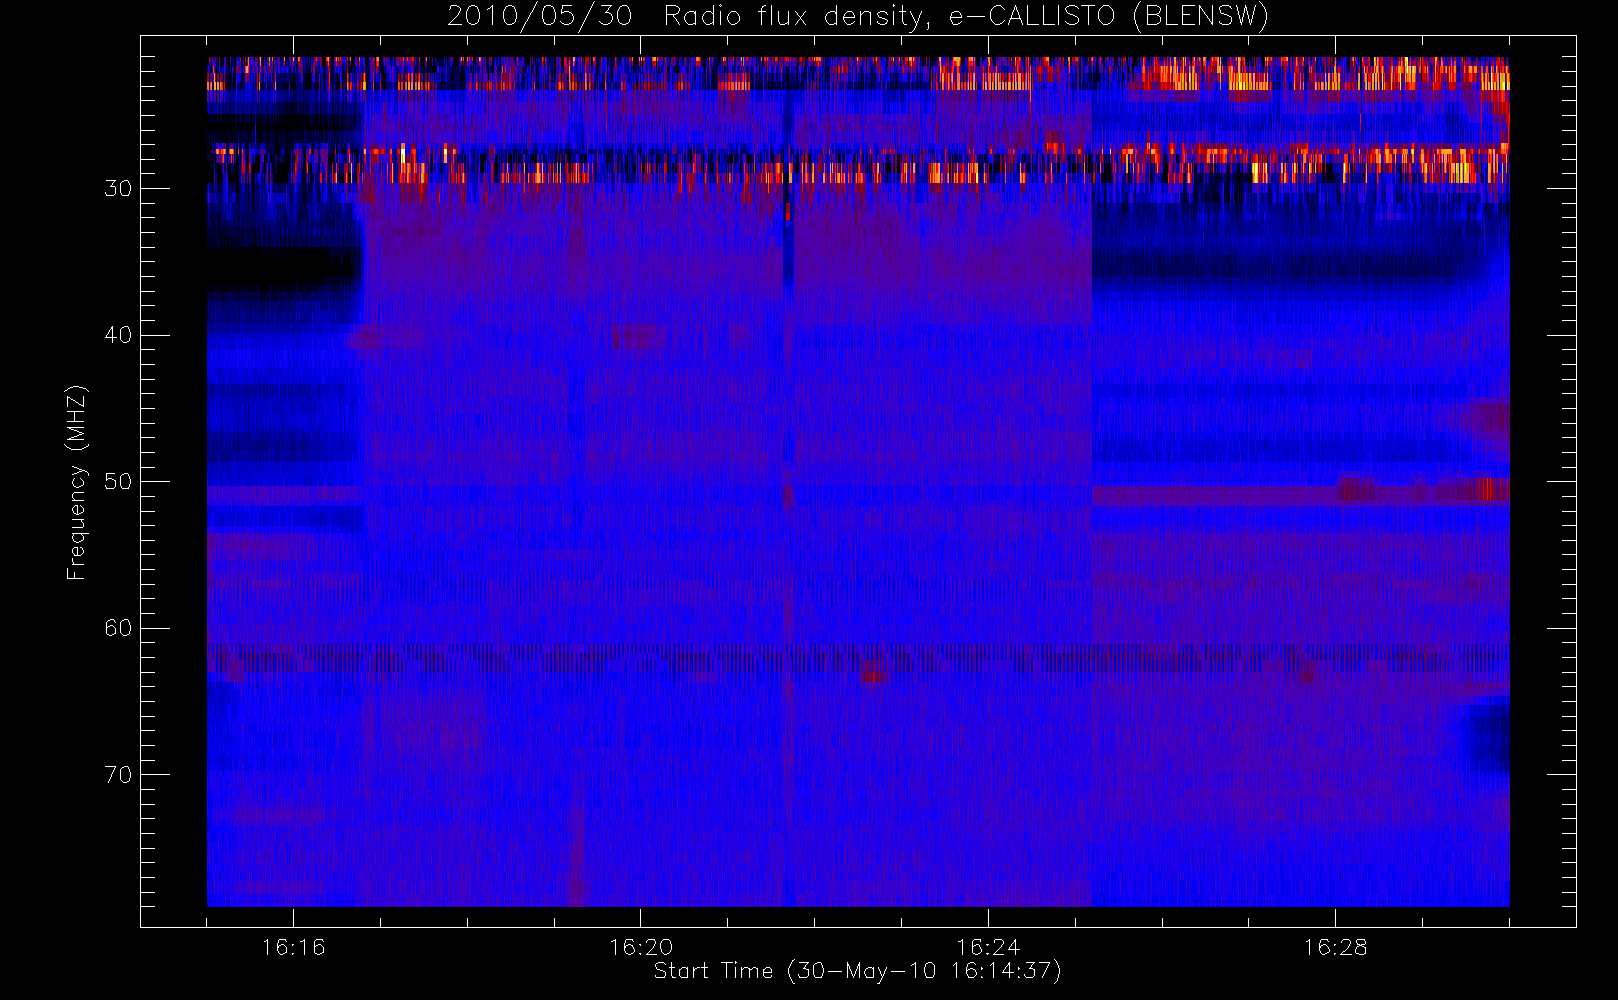Viewport: 1618px width, 1000px height.
Task: Click the 16:28 time tick label
Action: coord(1334,947)
